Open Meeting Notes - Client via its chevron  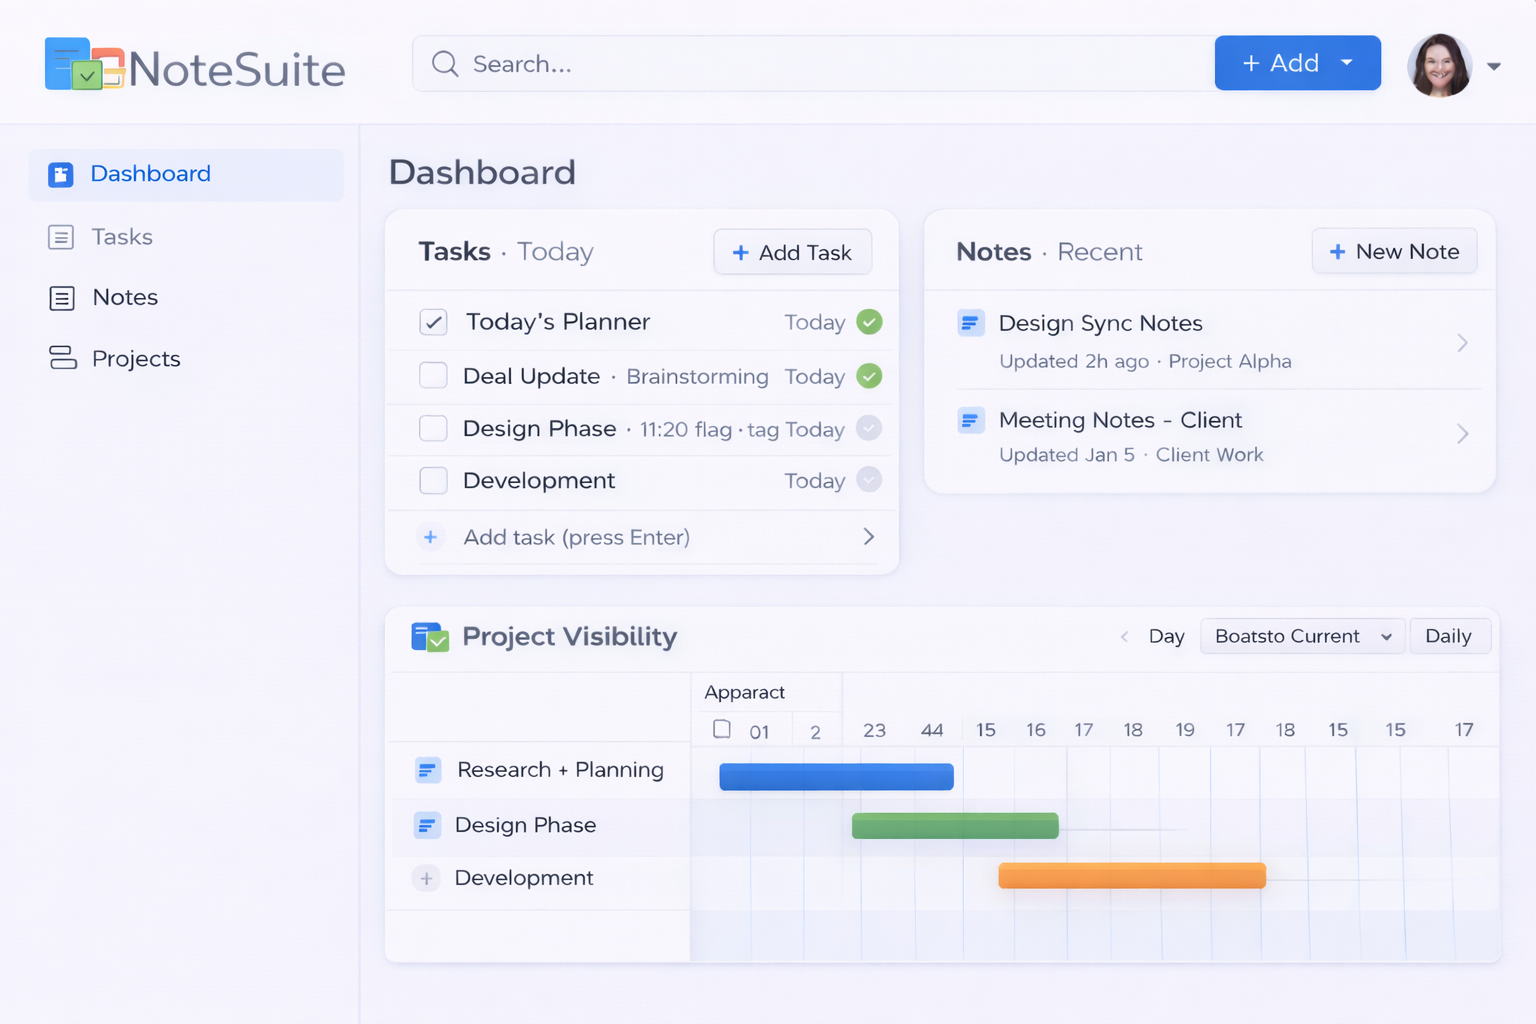1462,434
